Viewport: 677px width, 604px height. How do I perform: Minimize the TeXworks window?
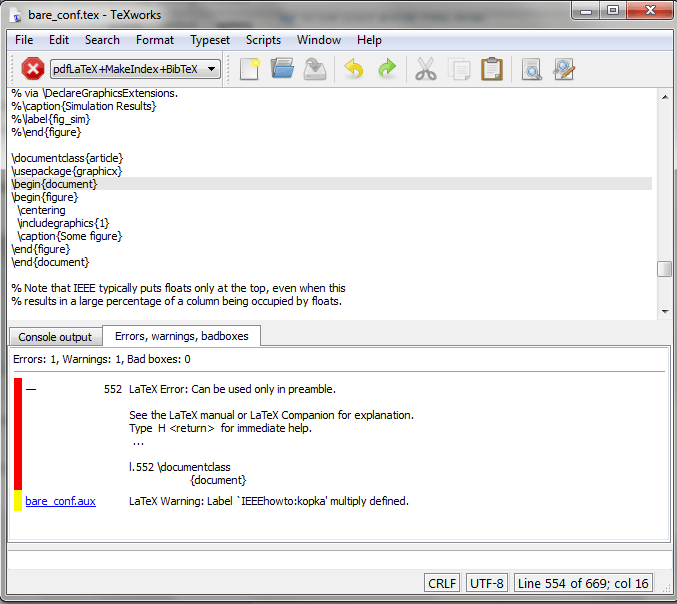point(586,11)
